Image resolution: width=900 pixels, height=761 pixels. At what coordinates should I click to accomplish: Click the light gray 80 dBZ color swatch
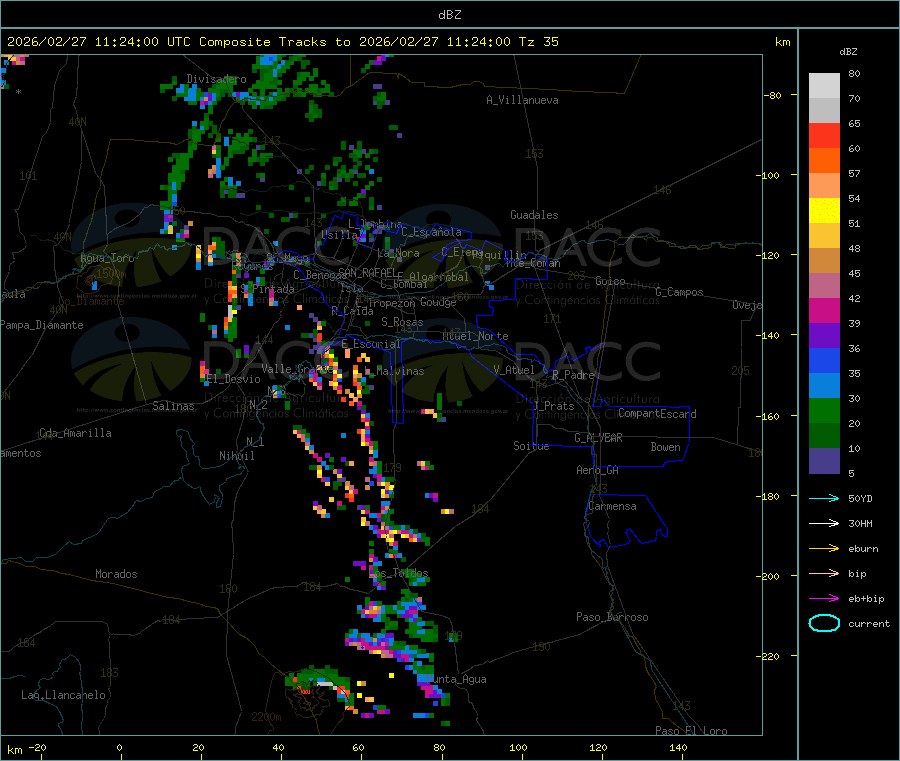coord(824,86)
